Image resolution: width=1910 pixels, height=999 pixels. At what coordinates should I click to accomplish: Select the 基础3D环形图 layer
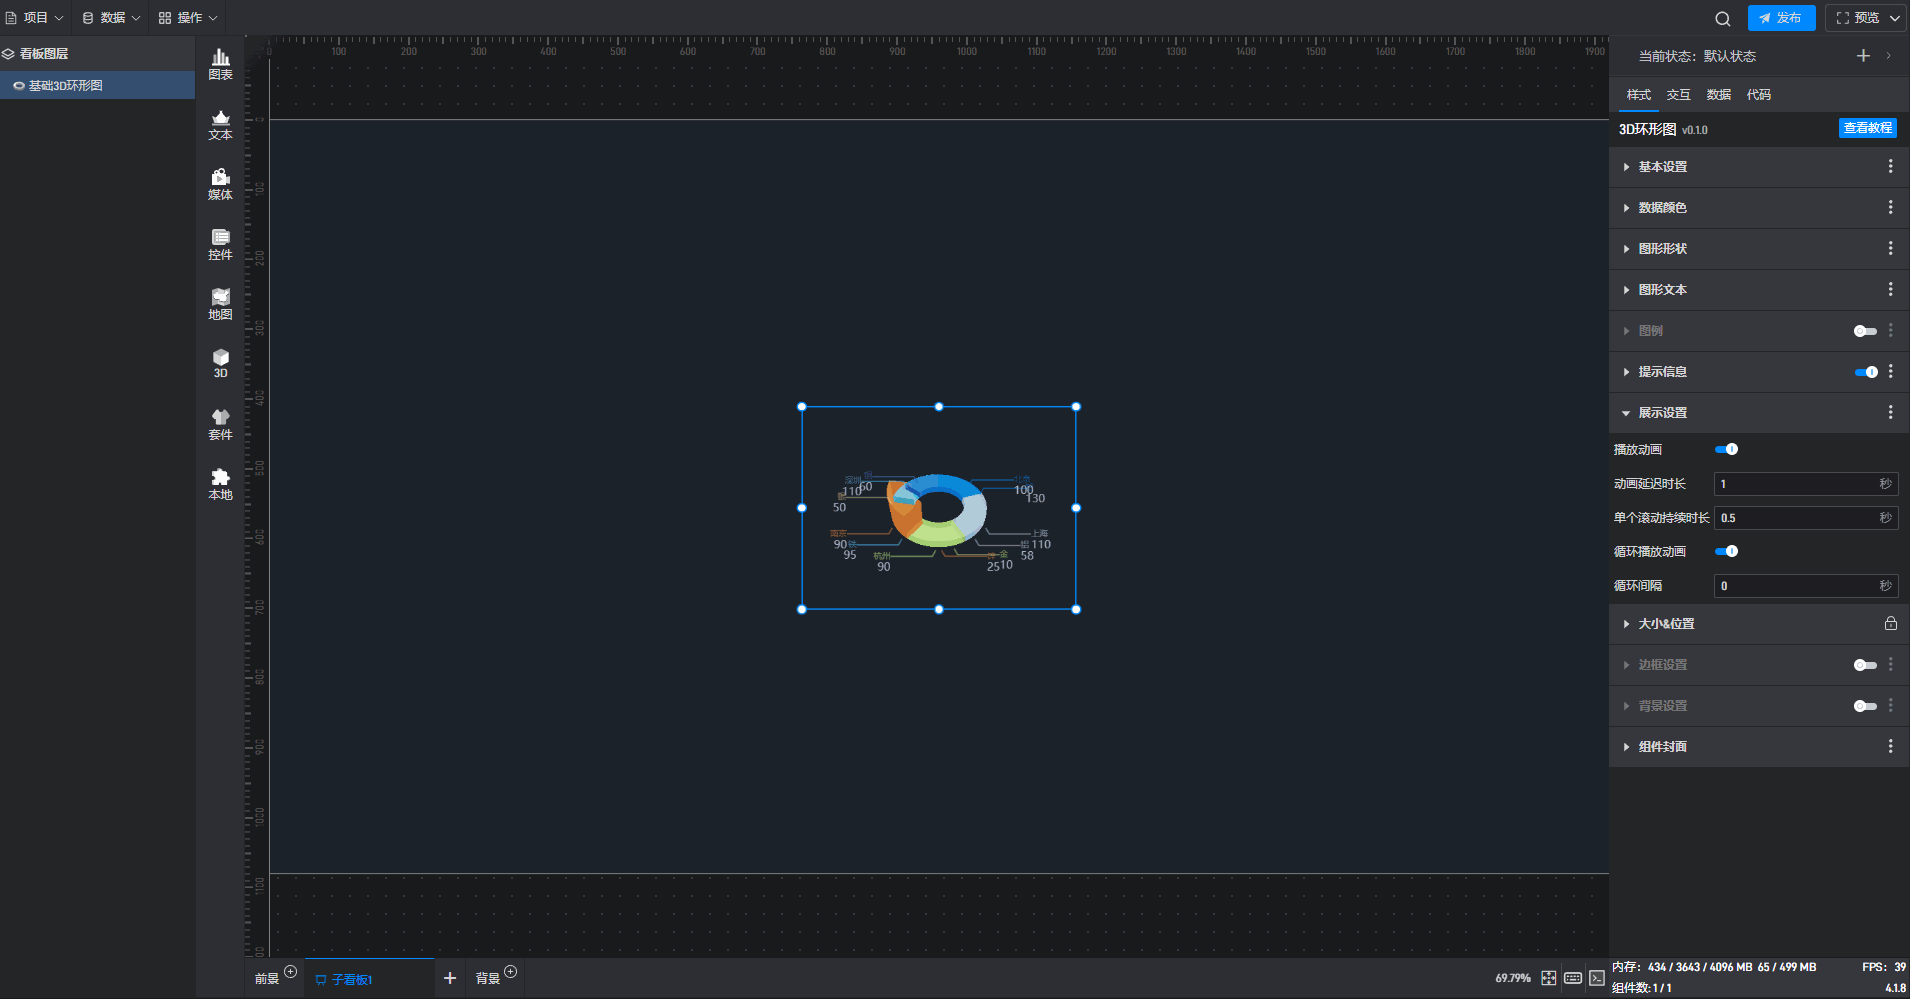pyautogui.click(x=66, y=86)
